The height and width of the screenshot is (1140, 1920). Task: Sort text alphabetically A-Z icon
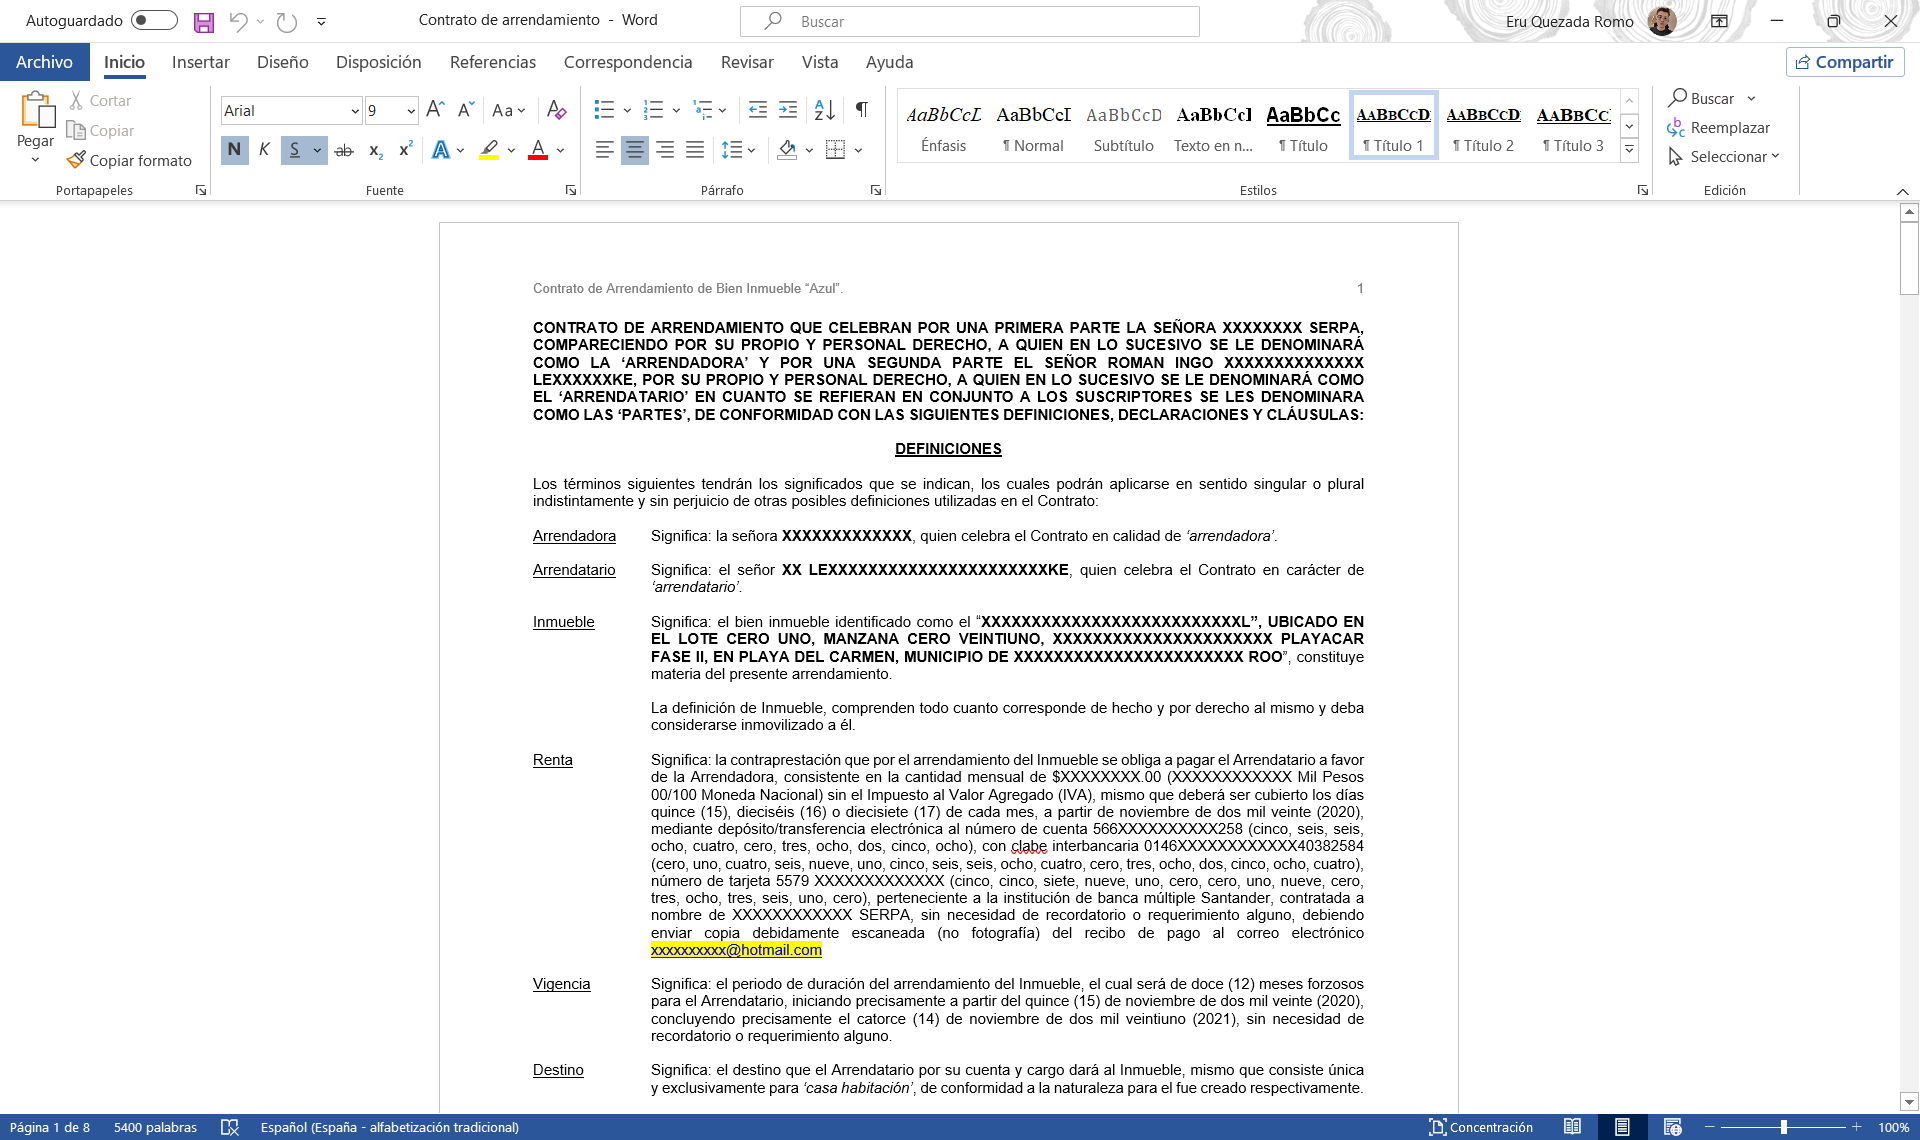click(x=825, y=110)
